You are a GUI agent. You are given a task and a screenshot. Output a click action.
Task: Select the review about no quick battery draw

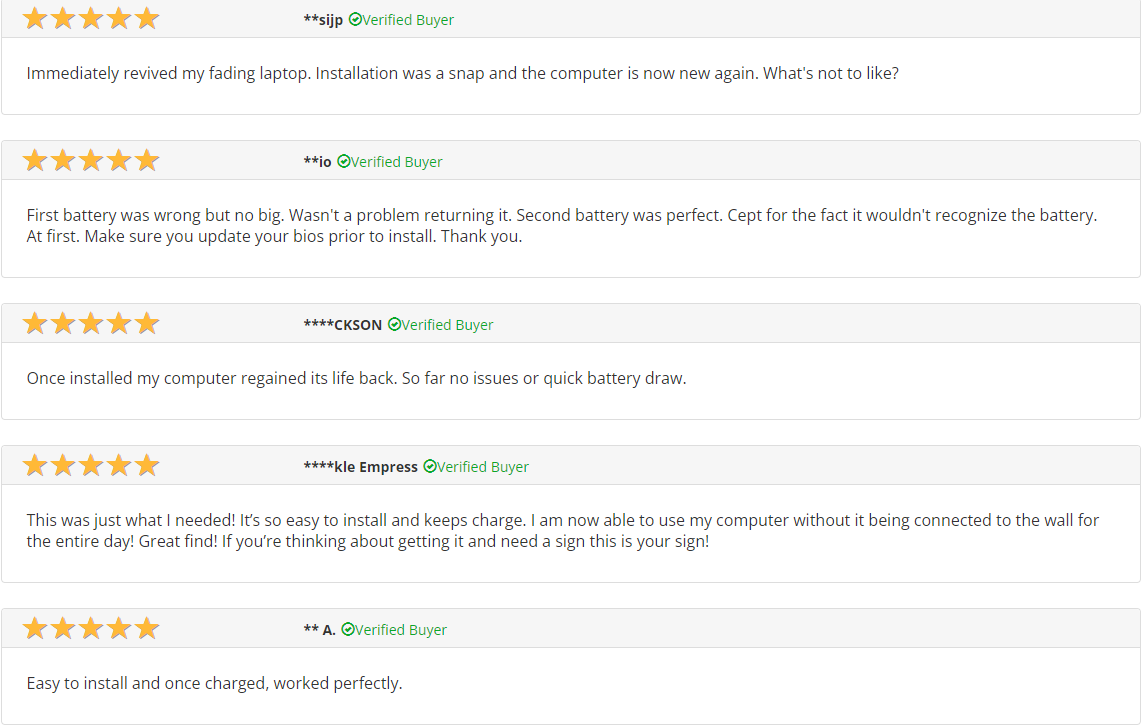pos(356,379)
